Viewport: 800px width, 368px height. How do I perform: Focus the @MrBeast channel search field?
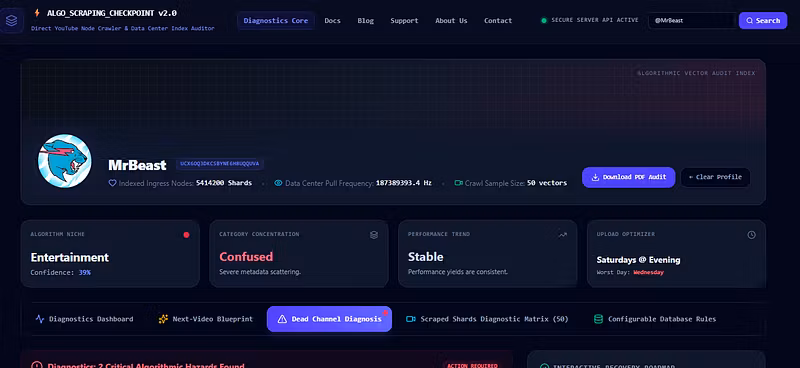pyautogui.click(x=692, y=21)
